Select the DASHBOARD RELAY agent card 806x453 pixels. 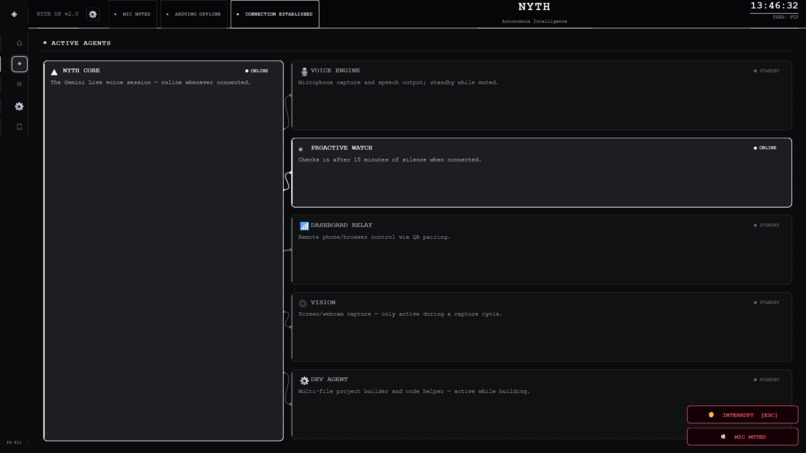[541, 250]
